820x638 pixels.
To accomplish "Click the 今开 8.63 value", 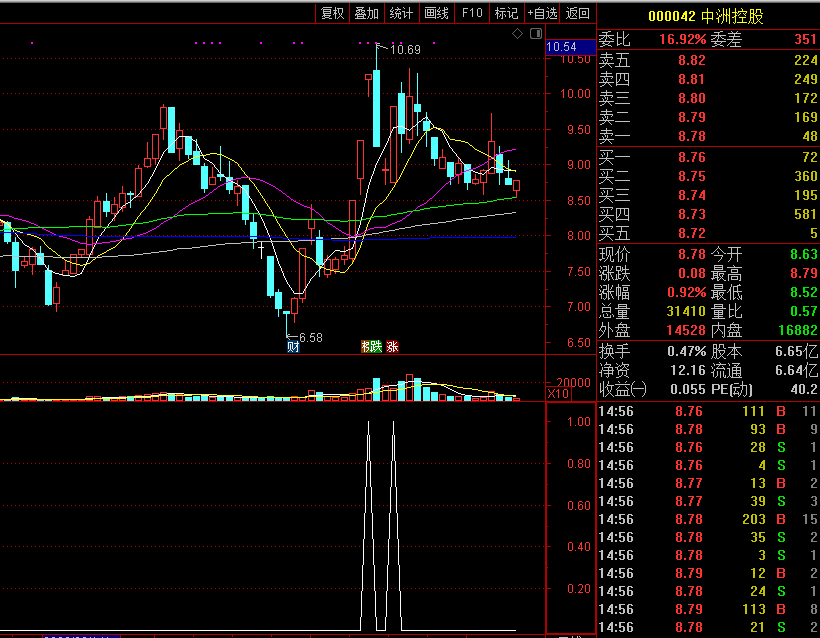I will pos(804,255).
